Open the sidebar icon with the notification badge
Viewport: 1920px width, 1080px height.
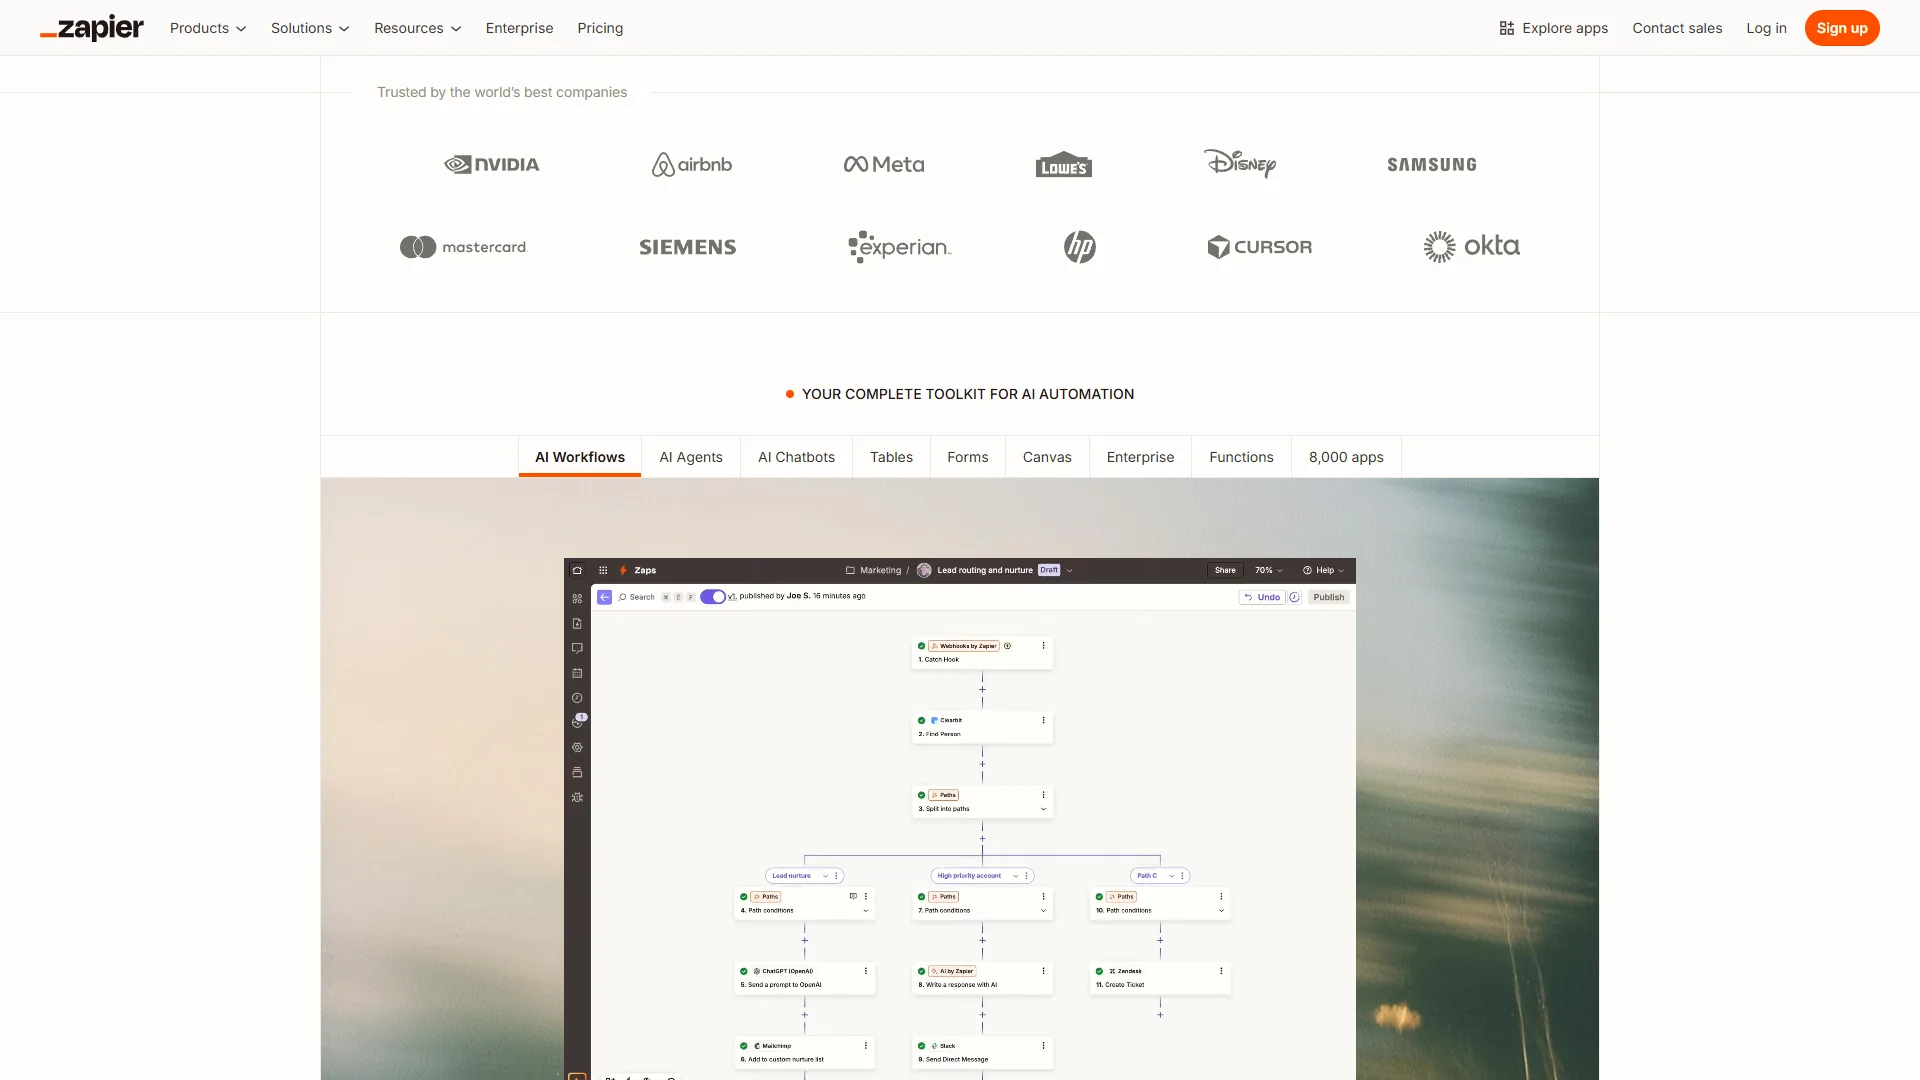click(578, 721)
